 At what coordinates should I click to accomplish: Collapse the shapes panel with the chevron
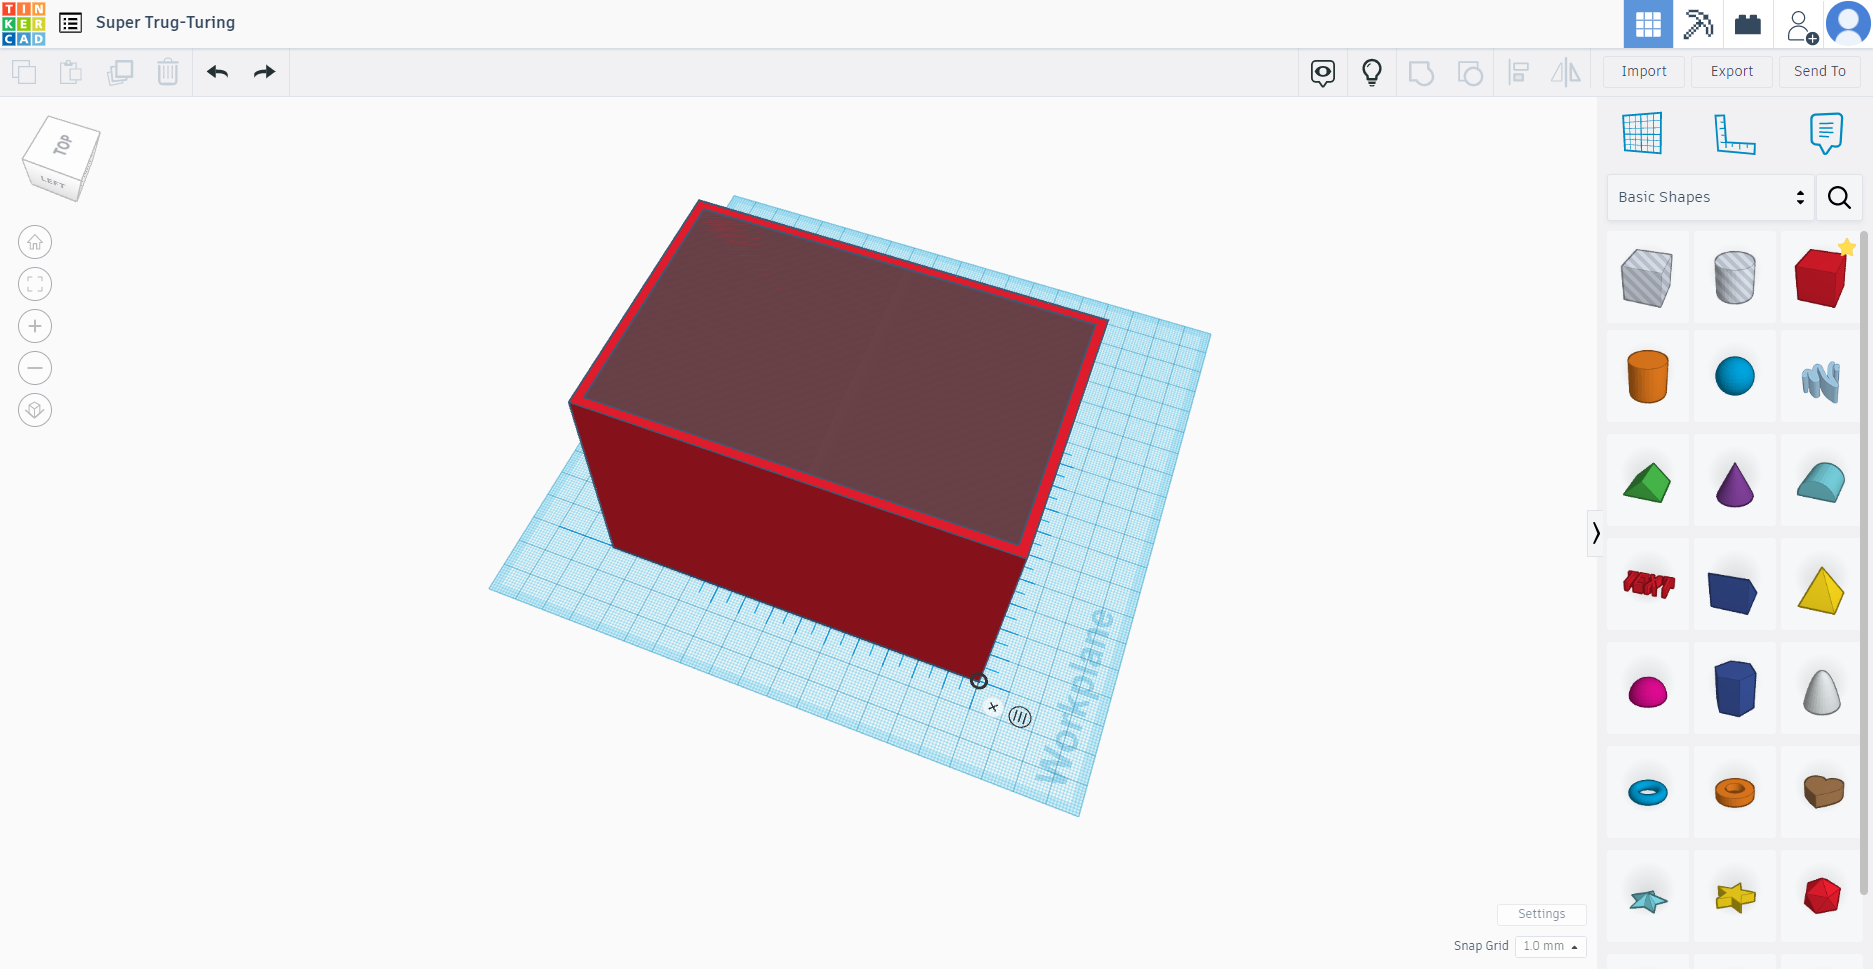[x=1596, y=533]
